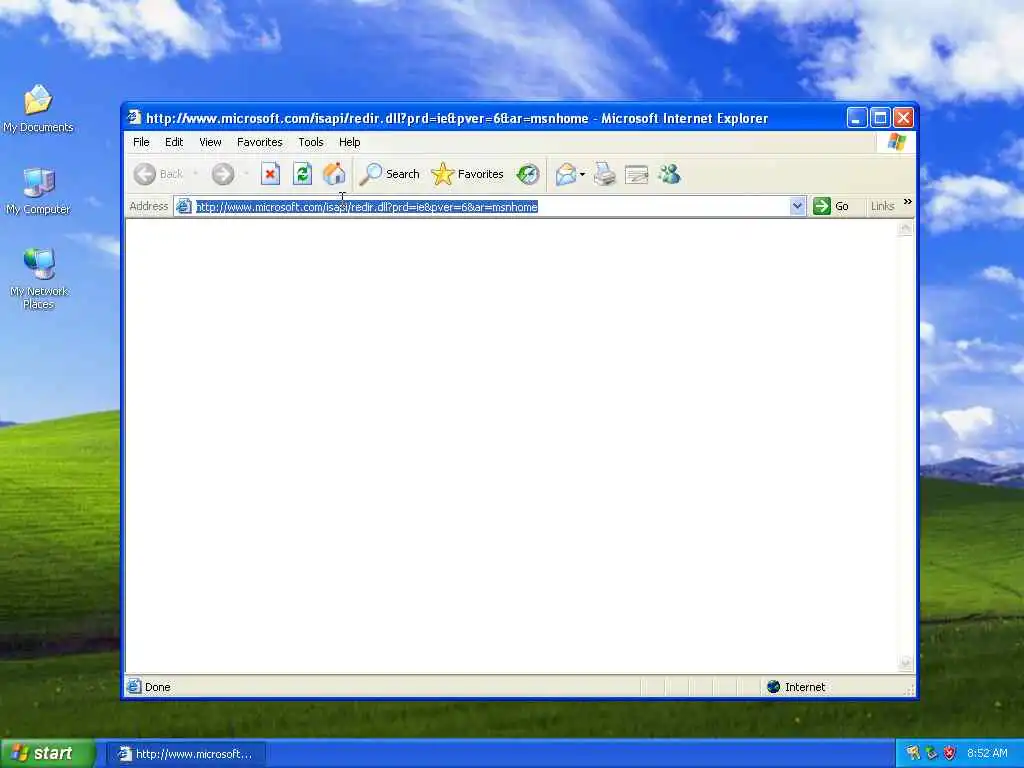
Task: Print page with the printer icon
Action: click(605, 174)
